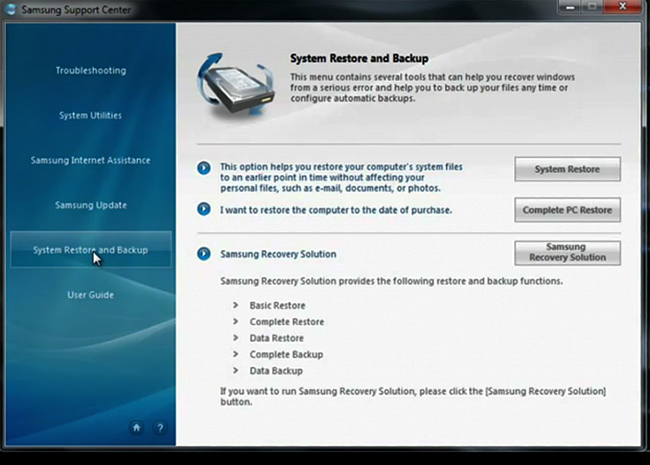Click the Samsung Recovery Solution label text
The height and width of the screenshot is (465, 650).
(x=278, y=254)
